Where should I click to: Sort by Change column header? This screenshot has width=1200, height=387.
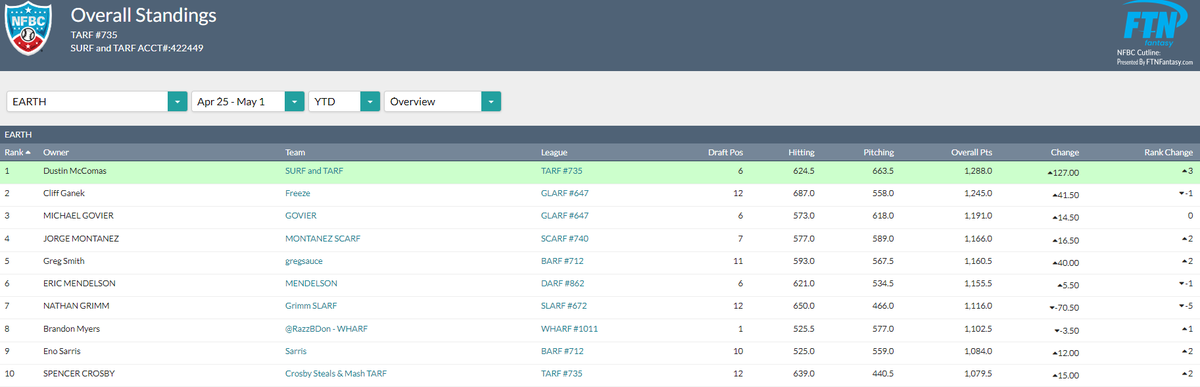(1065, 152)
